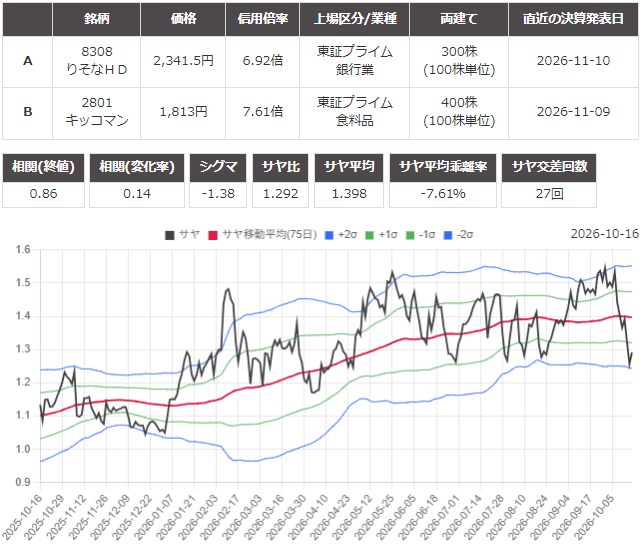Click the サヤ比 stat header
Viewport: 642px width, 546px height.
(x=280, y=167)
